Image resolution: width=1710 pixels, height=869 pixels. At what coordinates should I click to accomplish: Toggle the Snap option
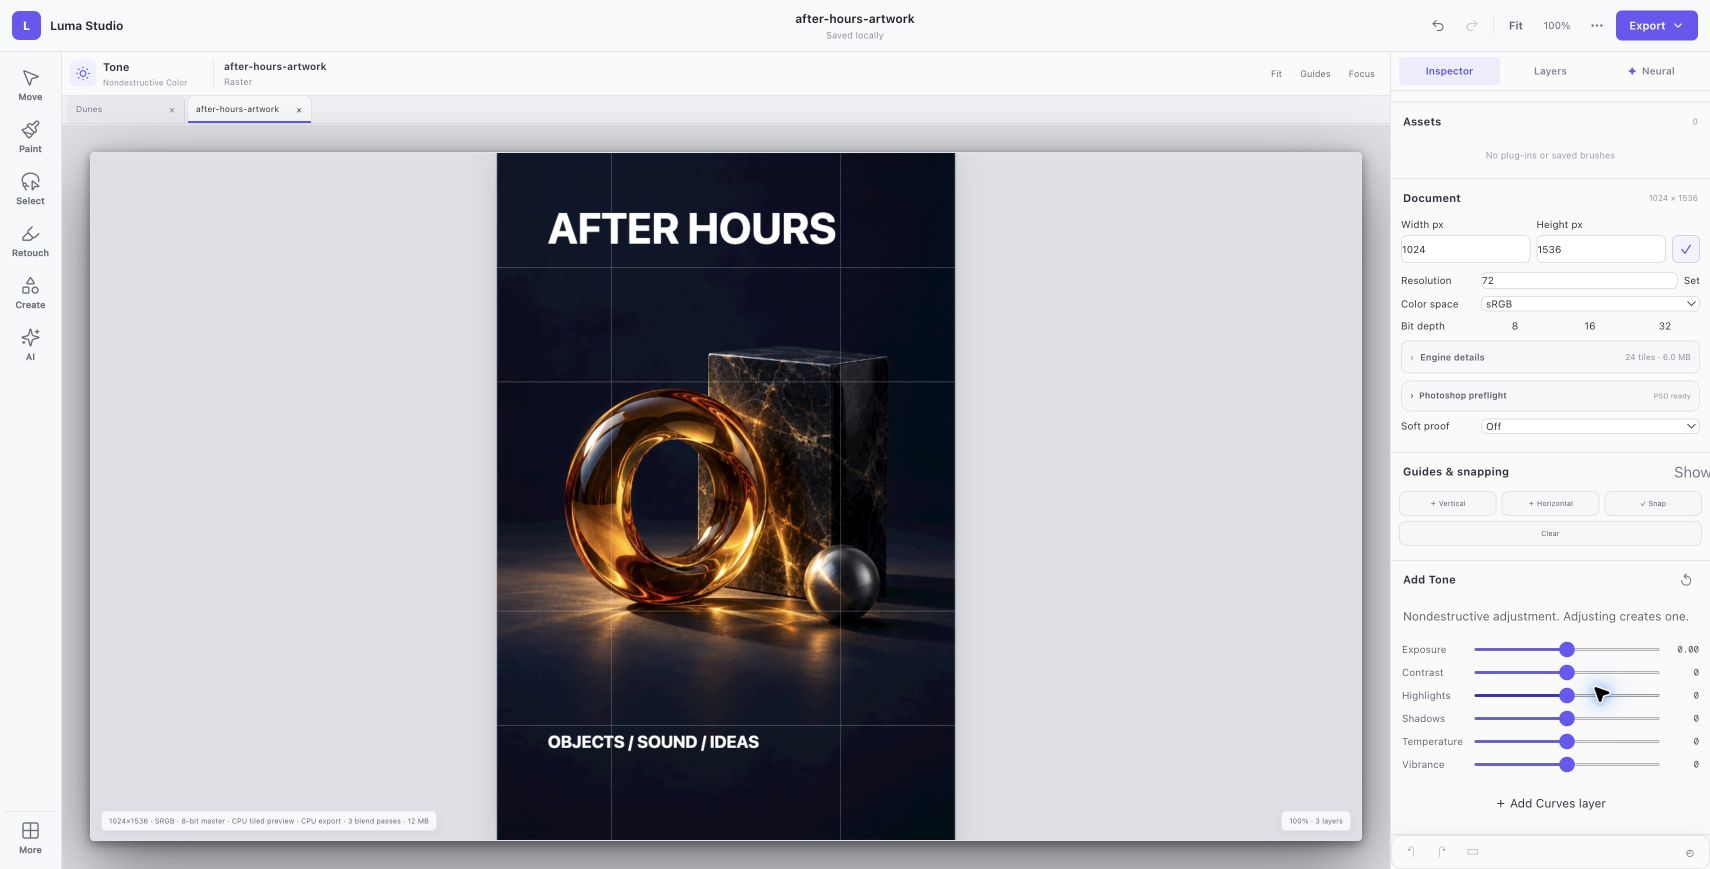tap(1653, 504)
